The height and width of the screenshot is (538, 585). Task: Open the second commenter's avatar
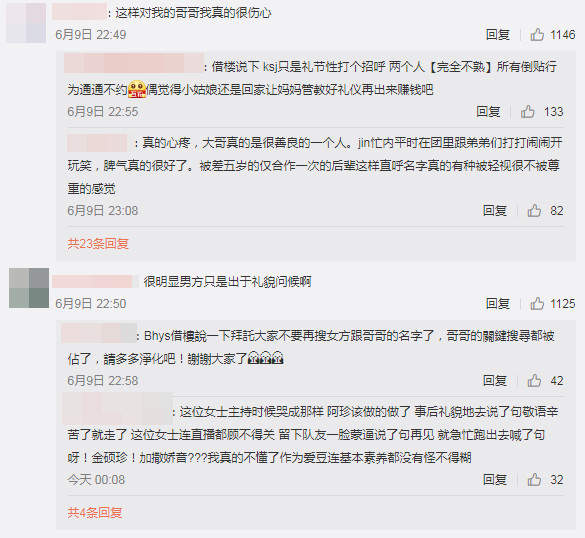tap(29, 288)
